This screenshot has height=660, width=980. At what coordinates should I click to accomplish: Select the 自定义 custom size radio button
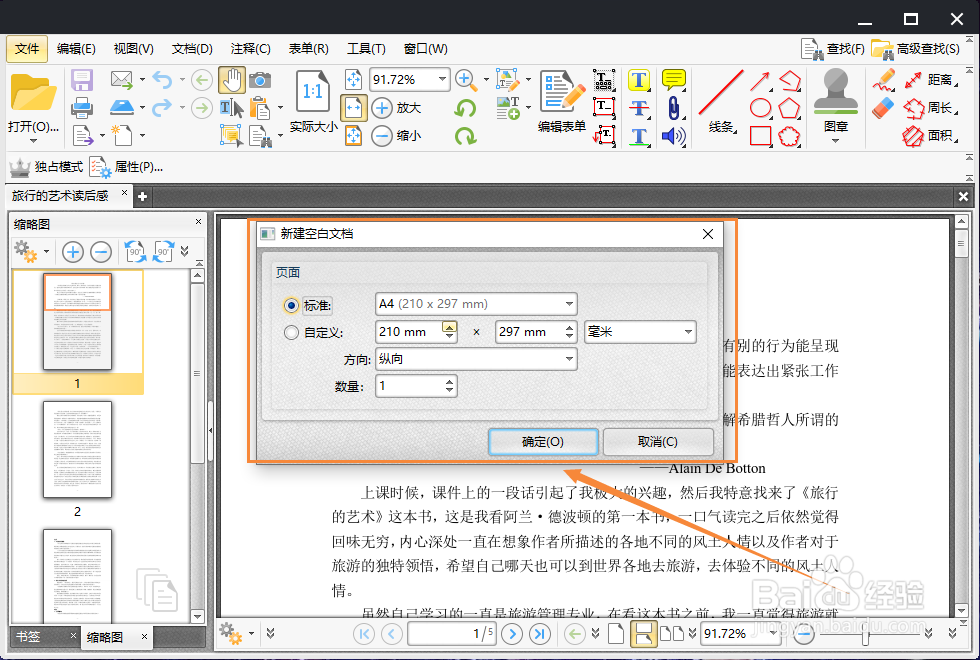291,331
